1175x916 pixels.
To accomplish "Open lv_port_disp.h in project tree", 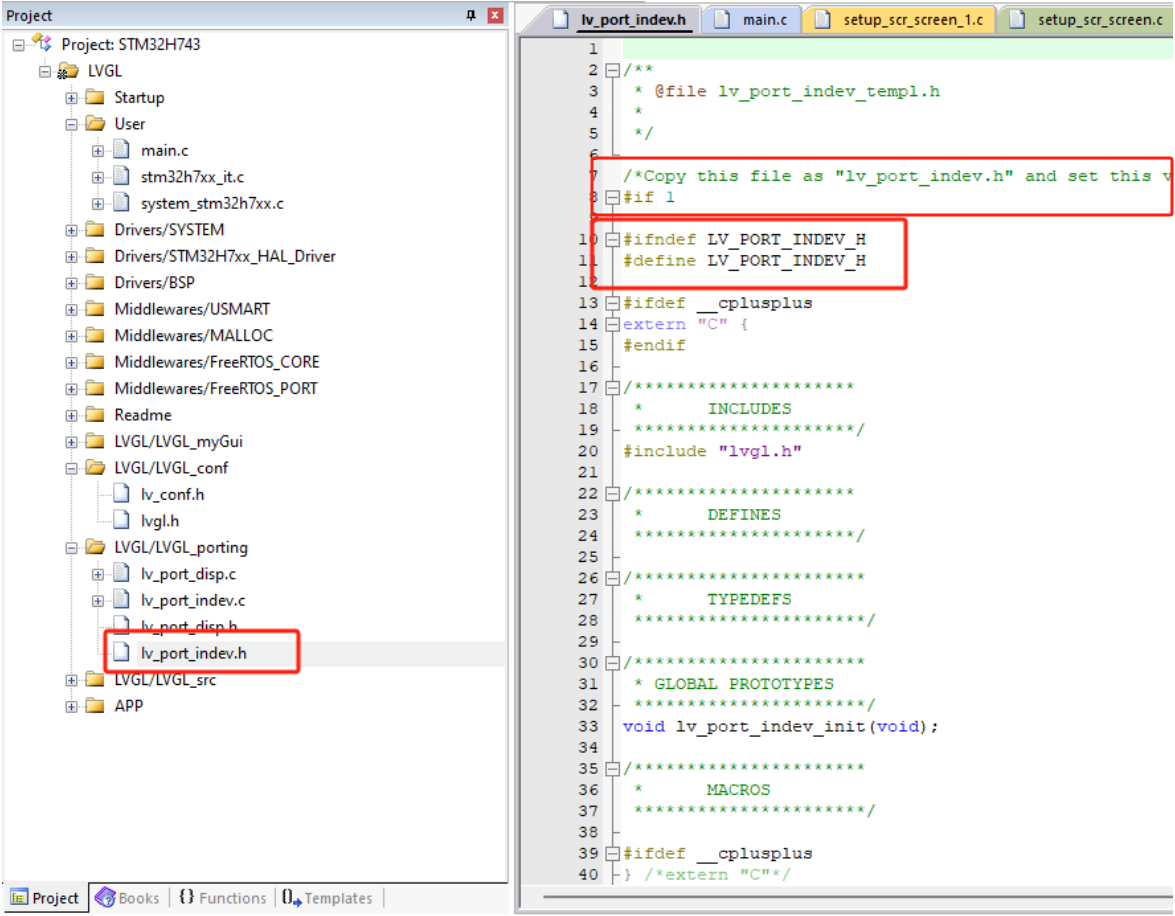I will pyautogui.click(x=189, y=626).
